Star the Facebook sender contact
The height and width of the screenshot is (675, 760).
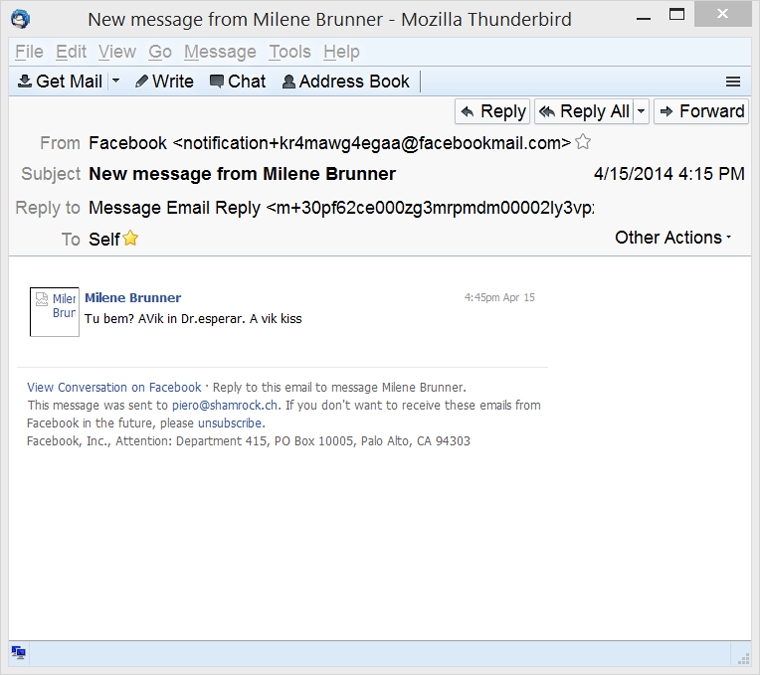583,142
